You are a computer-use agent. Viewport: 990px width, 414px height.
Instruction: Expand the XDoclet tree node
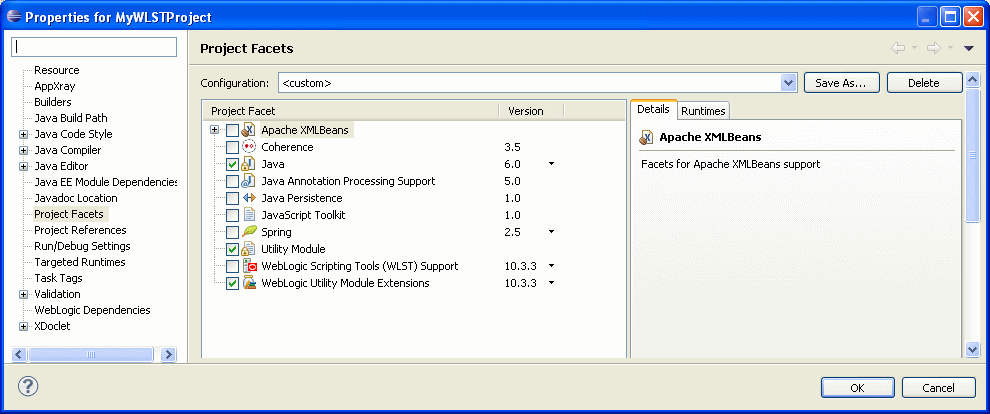coord(23,326)
